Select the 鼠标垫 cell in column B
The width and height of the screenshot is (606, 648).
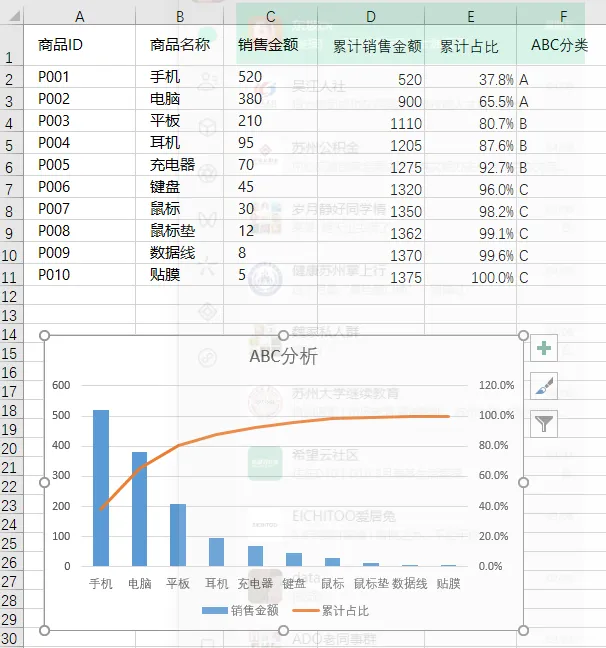[x=179, y=231]
